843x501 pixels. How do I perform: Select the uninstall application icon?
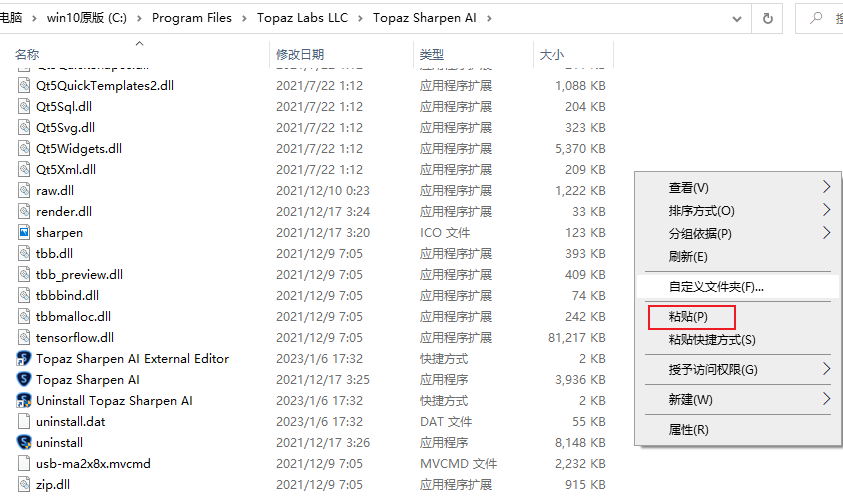[x=24, y=442]
